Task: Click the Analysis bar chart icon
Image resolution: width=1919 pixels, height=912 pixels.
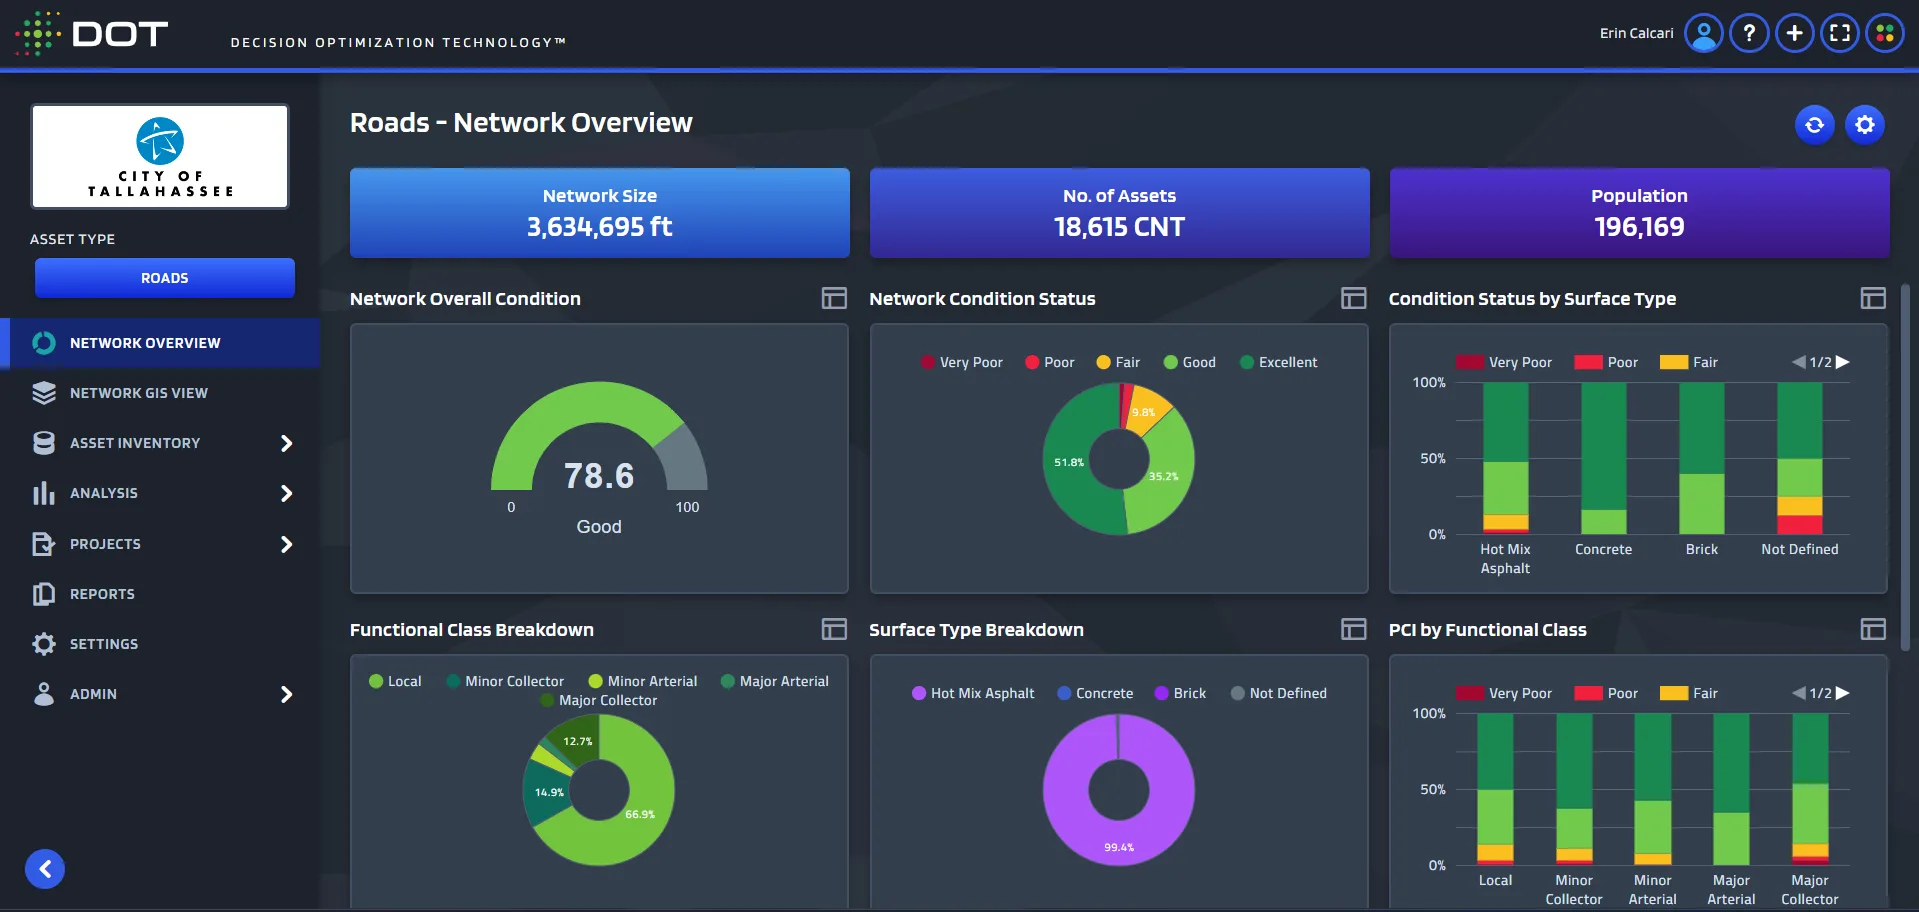Action: click(44, 493)
